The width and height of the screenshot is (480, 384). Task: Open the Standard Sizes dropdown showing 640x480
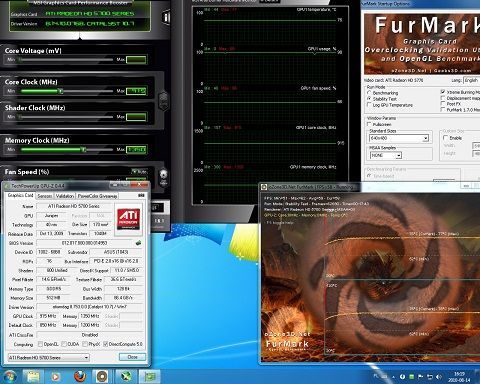coord(399,138)
